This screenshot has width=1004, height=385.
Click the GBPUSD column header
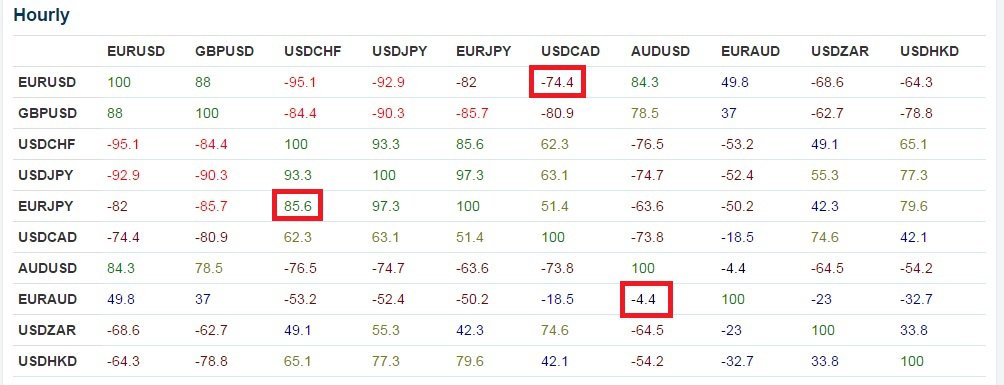(x=224, y=51)
